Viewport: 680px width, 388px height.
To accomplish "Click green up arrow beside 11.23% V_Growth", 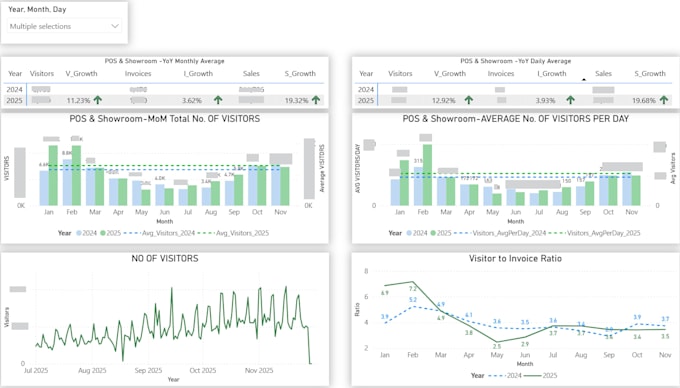I will (98, 100).
